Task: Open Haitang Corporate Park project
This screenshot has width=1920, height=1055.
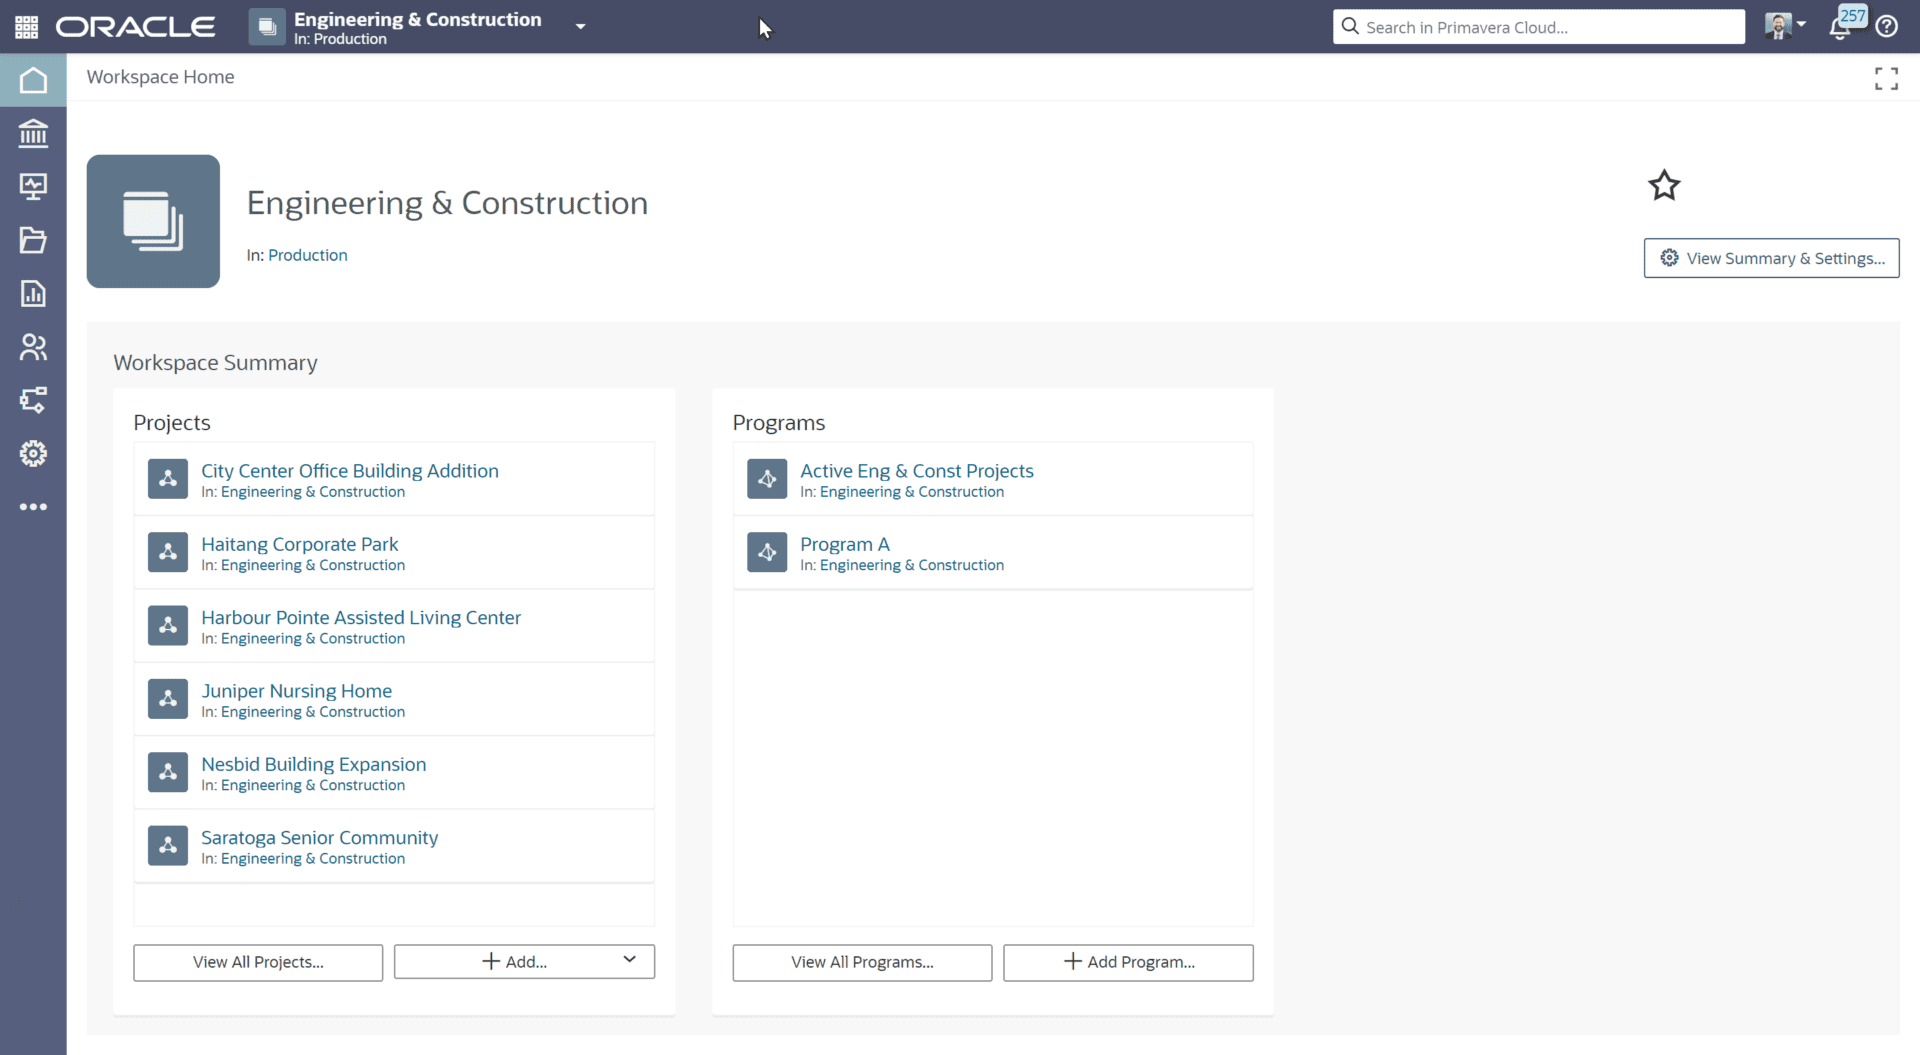Action: coord(299,544)
